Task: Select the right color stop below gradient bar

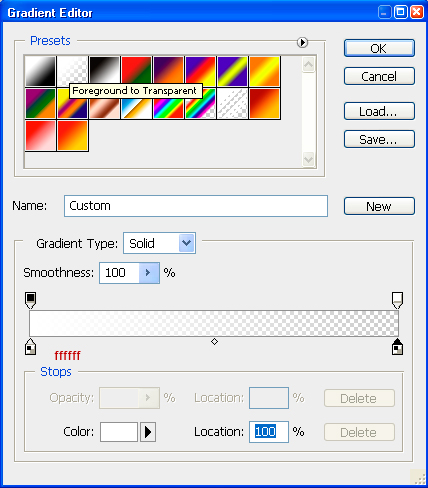Action: pos(397,347)
